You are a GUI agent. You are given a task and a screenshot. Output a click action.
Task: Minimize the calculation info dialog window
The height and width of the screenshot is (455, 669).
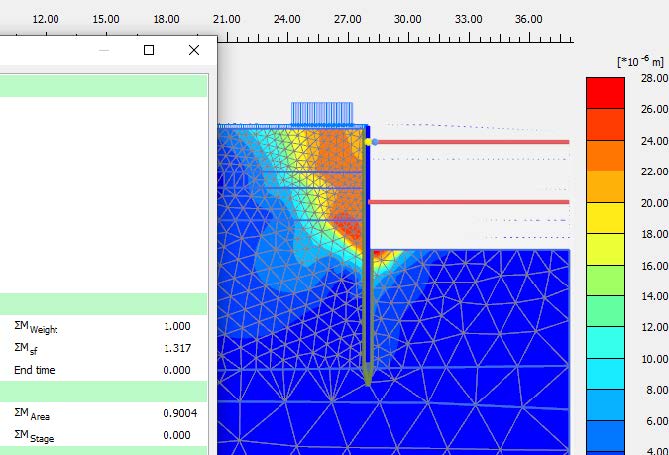(104, 50)
